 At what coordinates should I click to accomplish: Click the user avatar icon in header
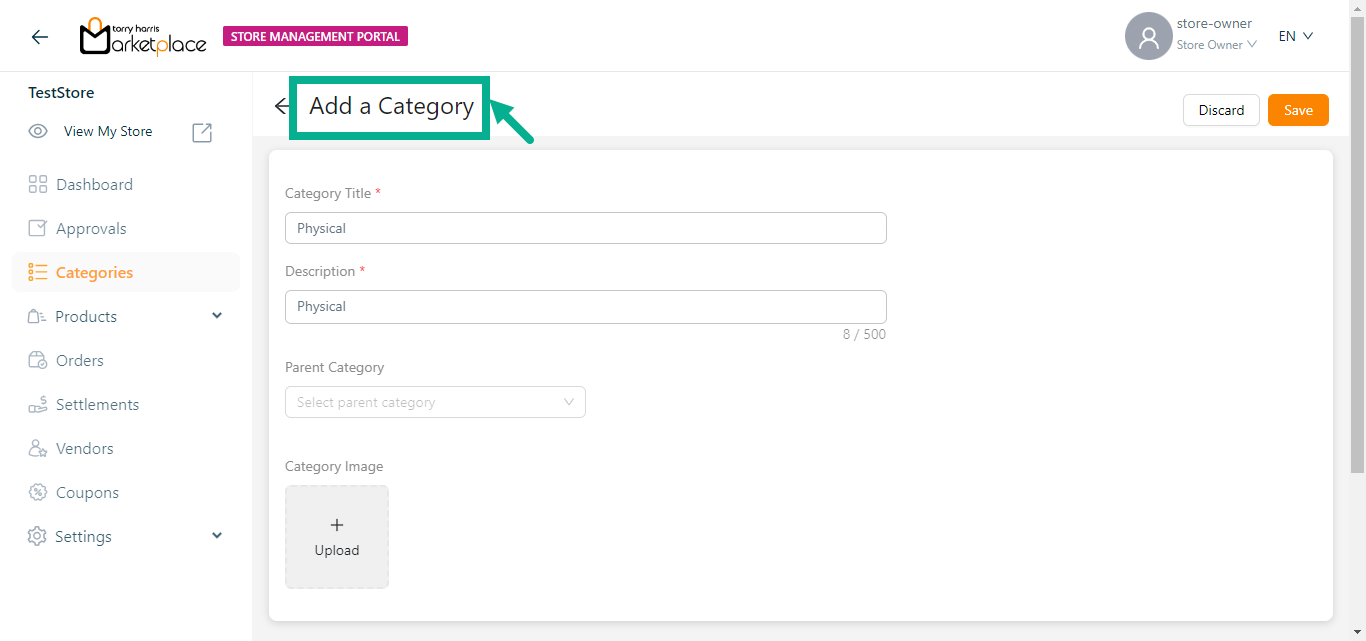tap(1148, 37)
